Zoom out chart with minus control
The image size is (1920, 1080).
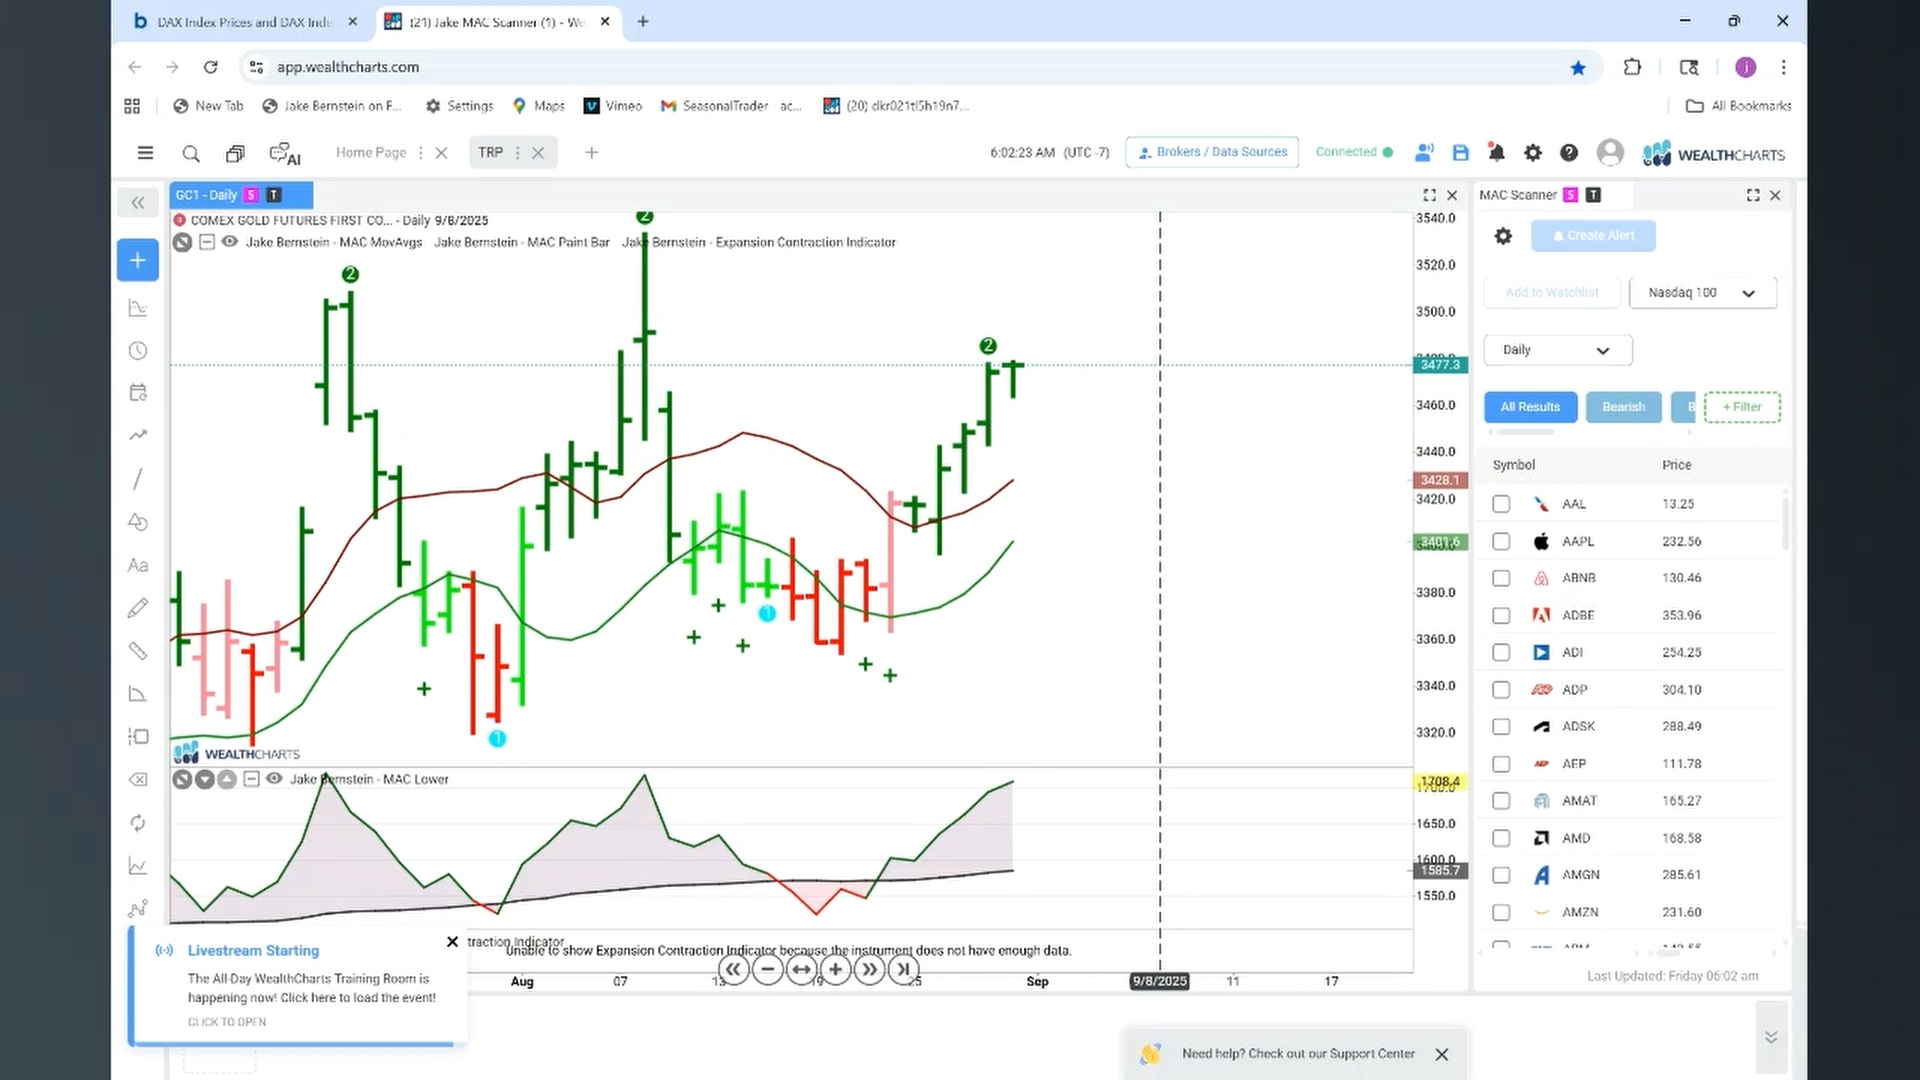coord(767,969)
